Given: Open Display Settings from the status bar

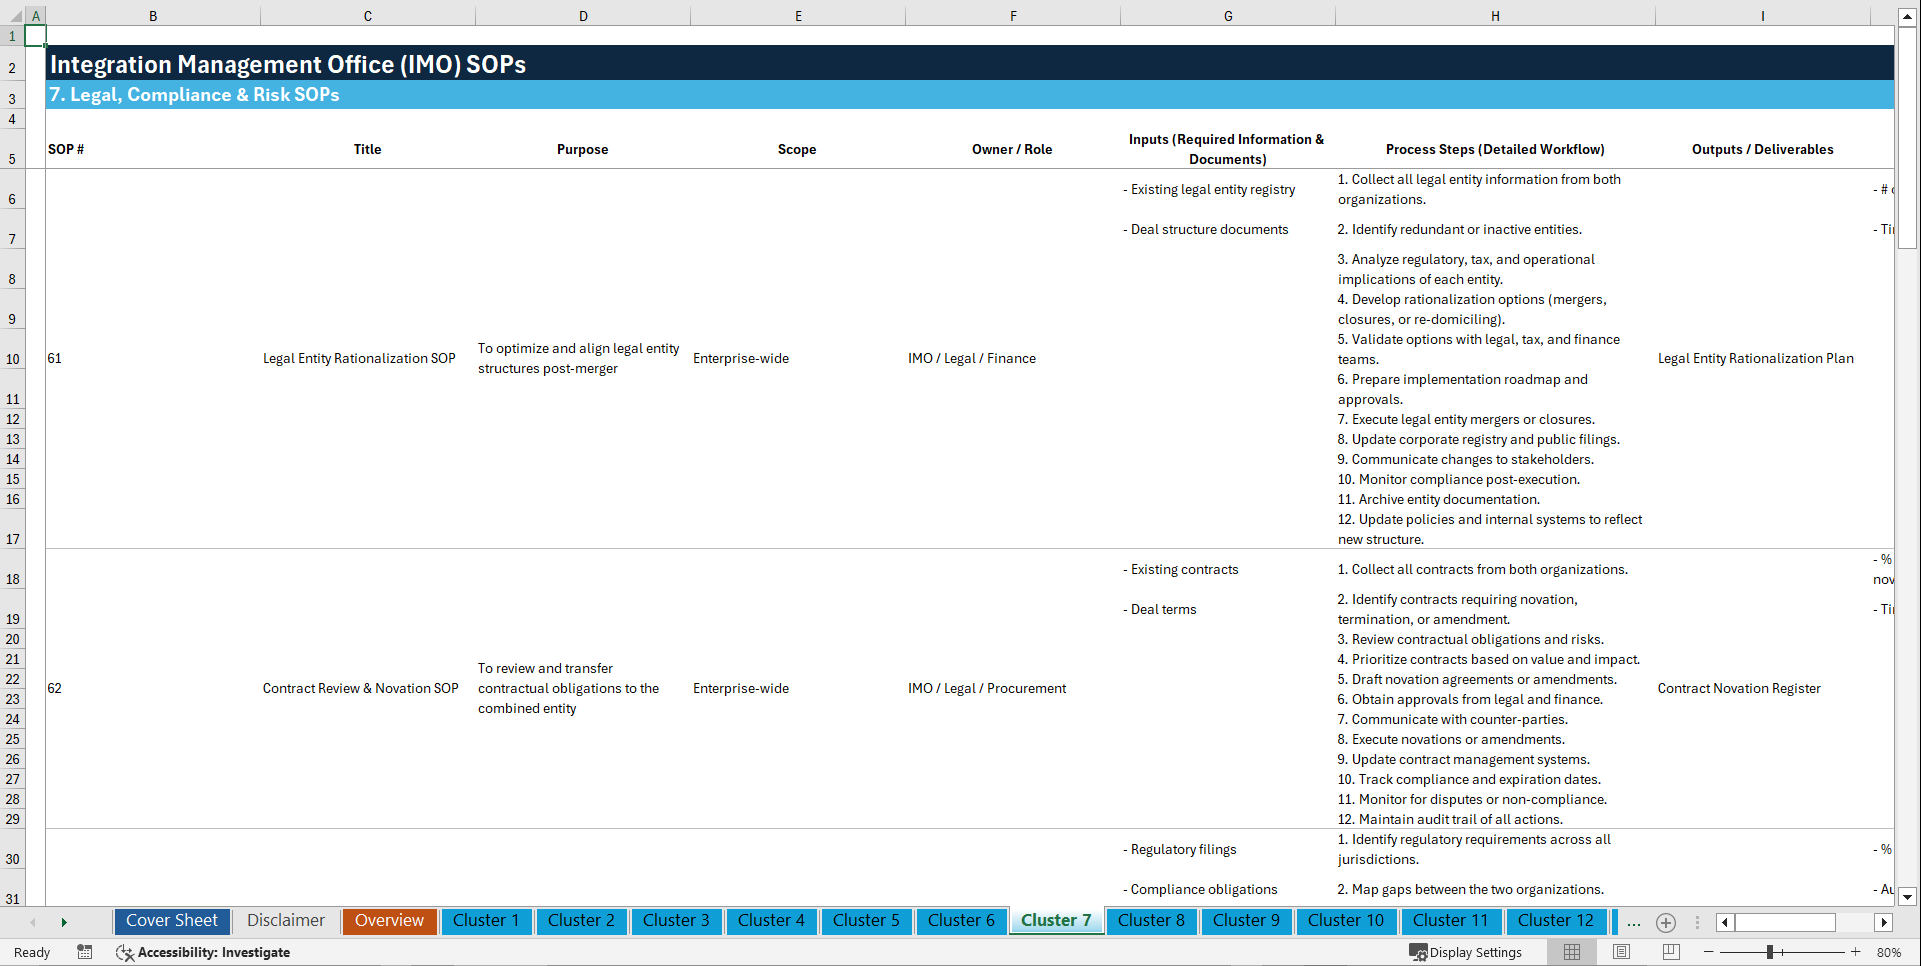Looking at the screenshot, I should (x=1466, y=952).
